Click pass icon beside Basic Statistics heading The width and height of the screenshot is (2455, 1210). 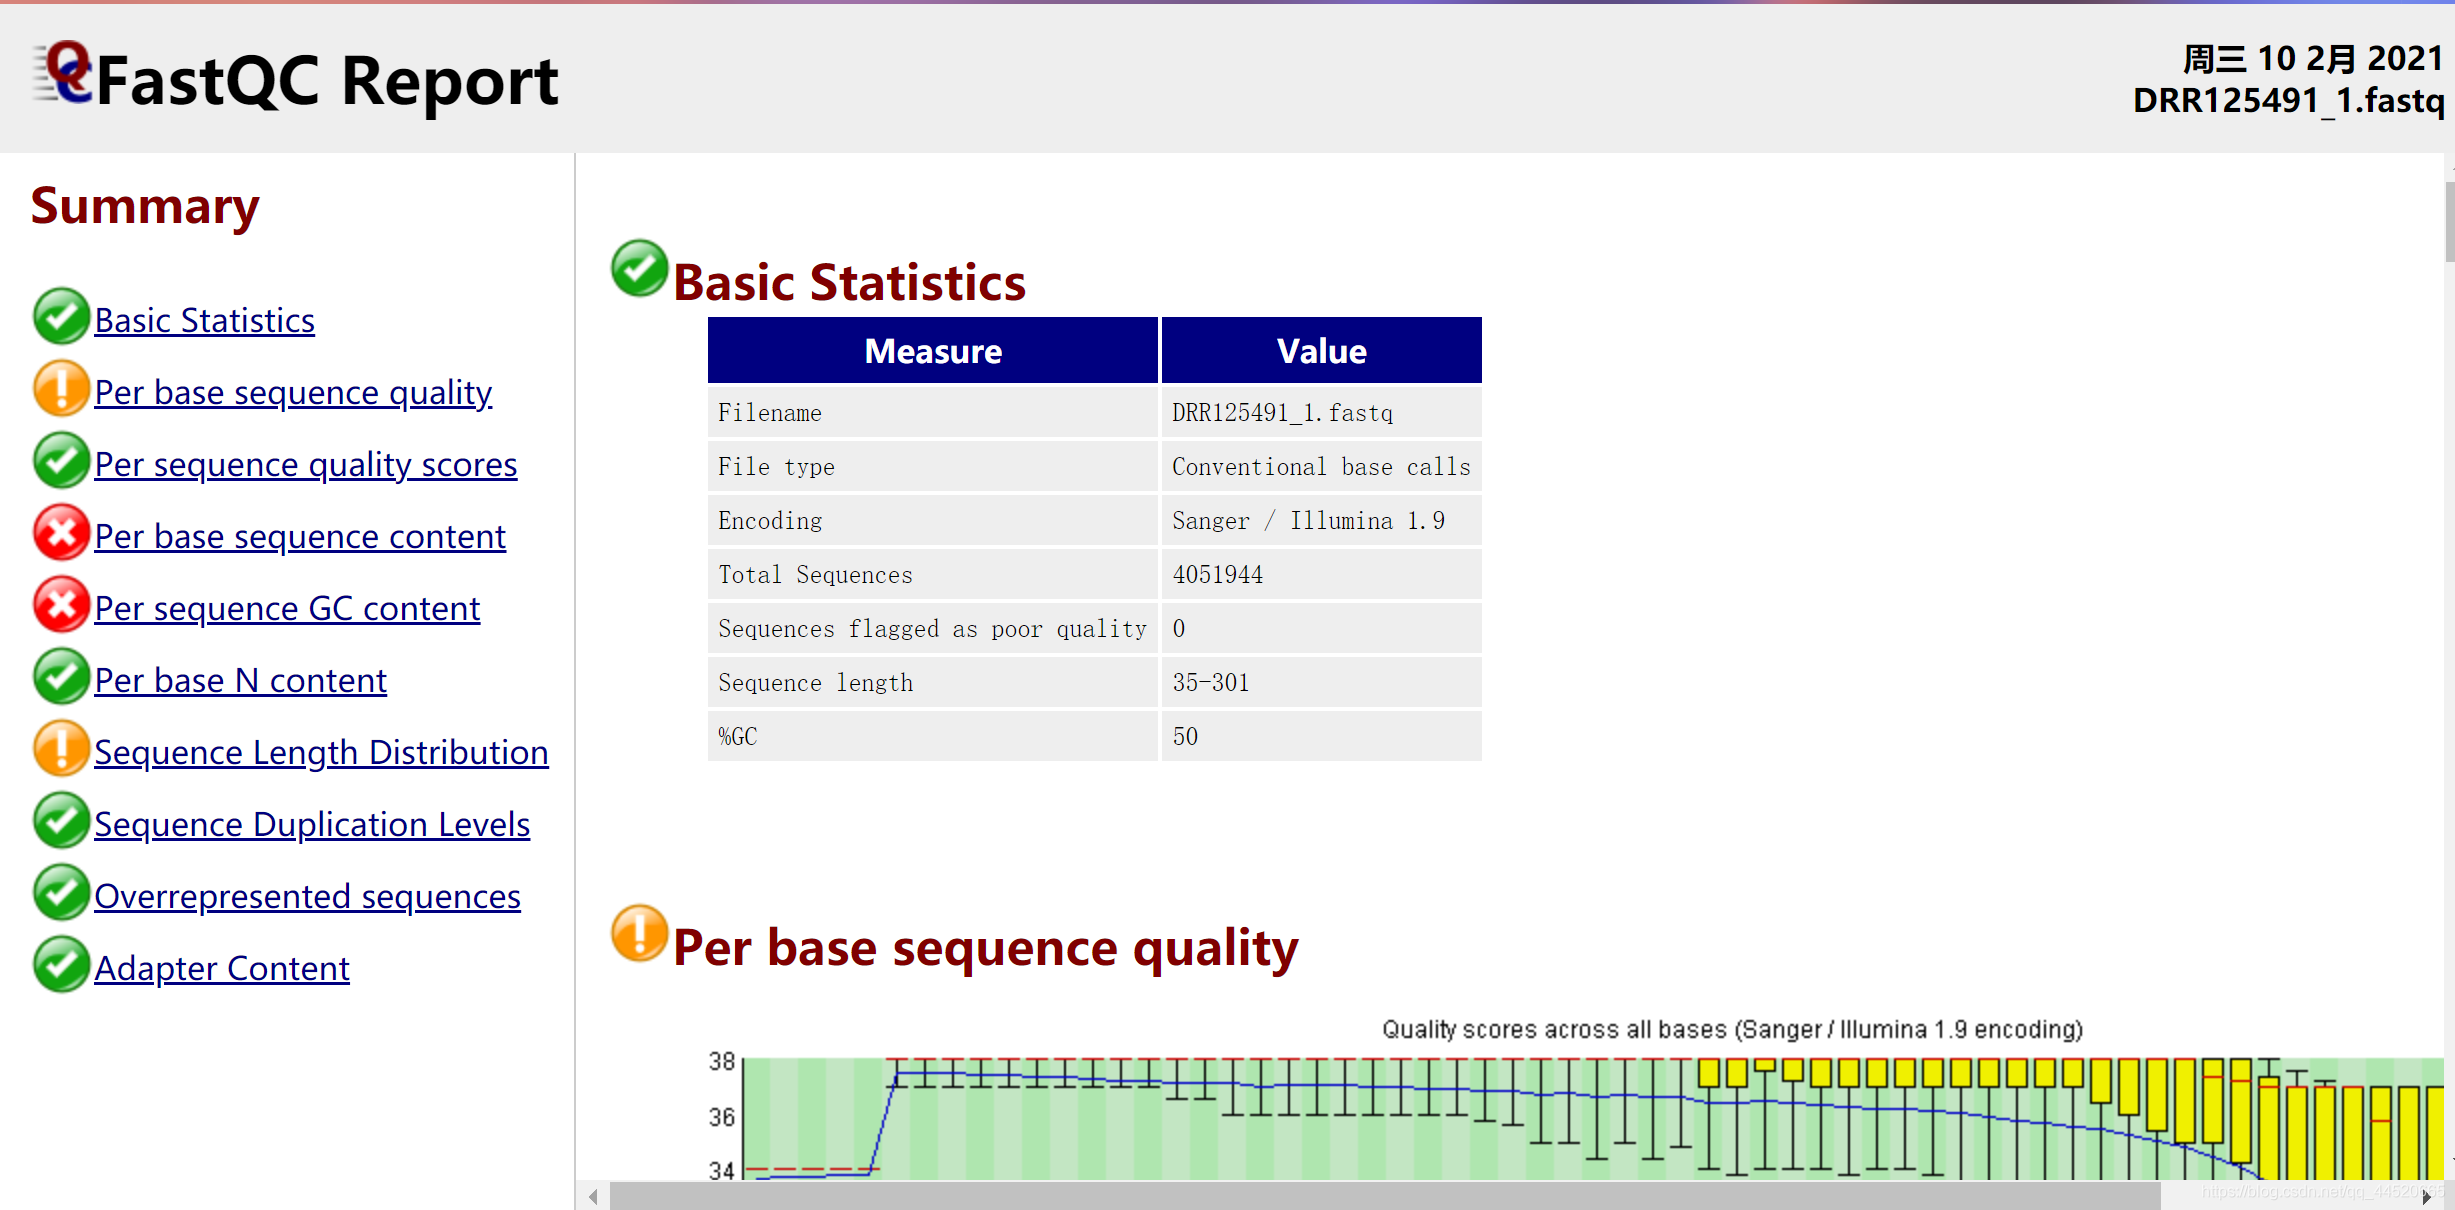pyautogui.click(x=639, y=269)
